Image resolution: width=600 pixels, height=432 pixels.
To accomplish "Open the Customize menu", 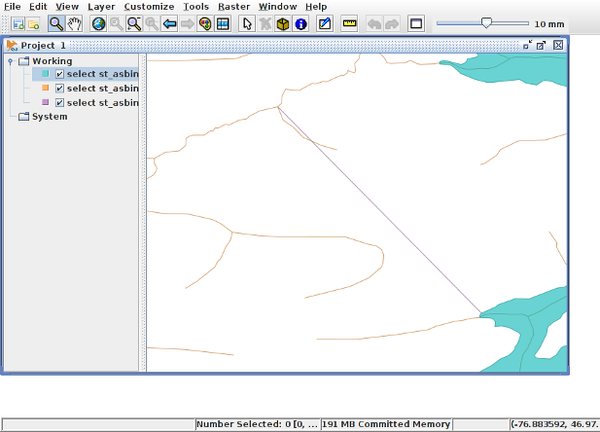I will pyautogui.click(x=149, y=6).
